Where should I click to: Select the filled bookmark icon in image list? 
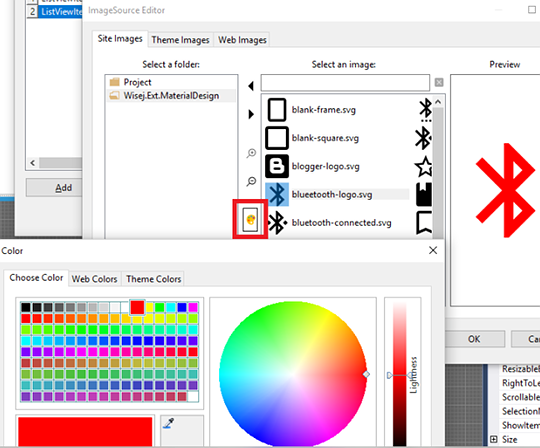click(424, 195)
